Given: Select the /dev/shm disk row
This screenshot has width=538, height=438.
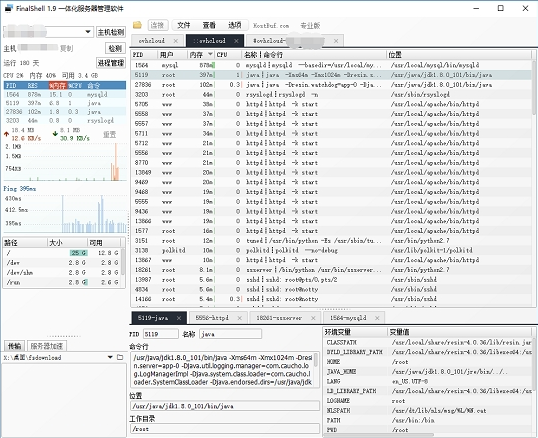Looking at the screenshot, I should click(x=62, y=272).
